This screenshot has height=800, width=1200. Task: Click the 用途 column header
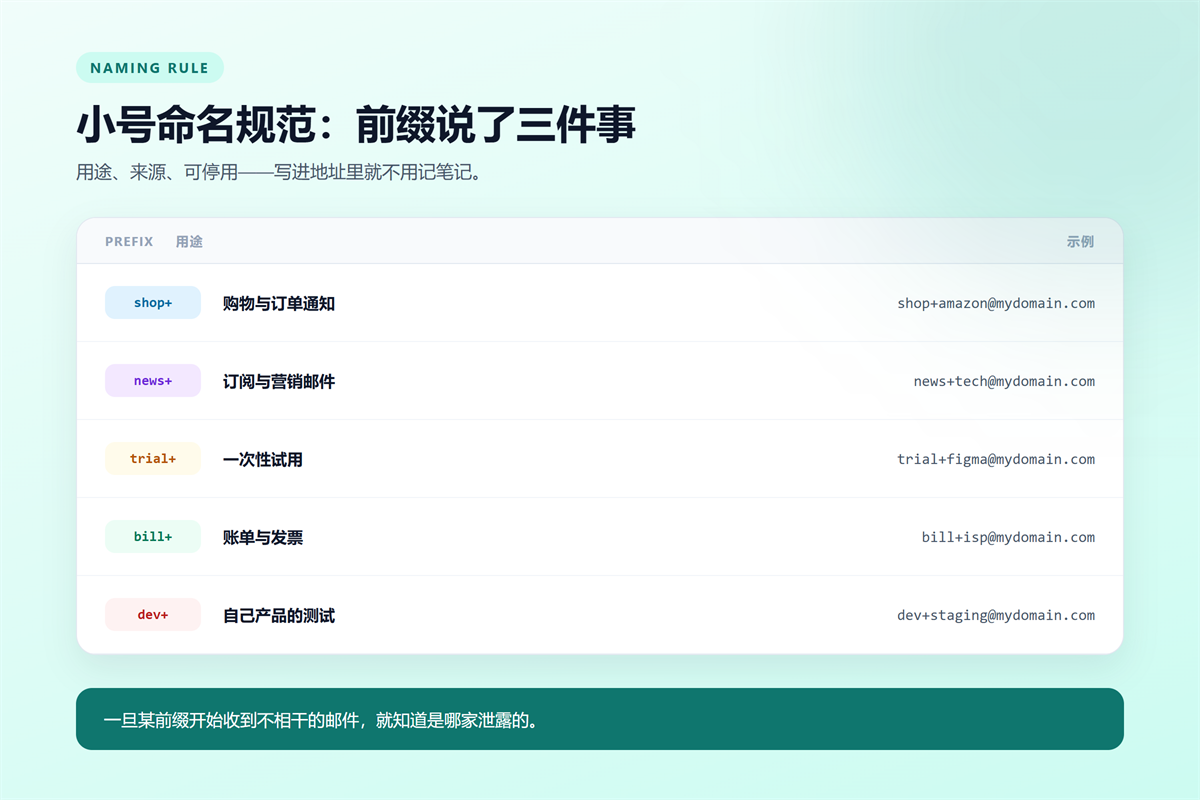pos(189,242)
